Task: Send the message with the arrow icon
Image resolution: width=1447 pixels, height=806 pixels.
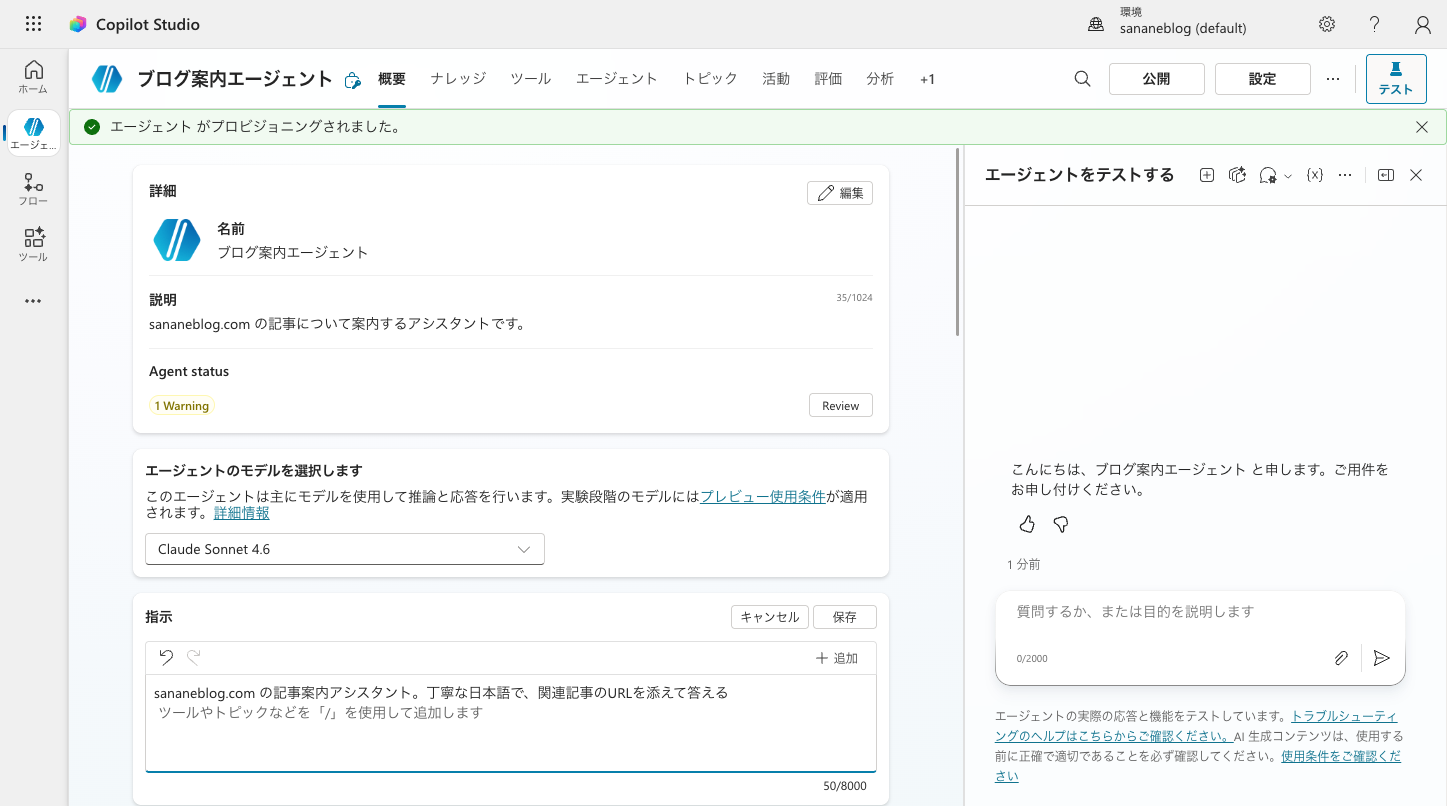Action: point(1381,658)
